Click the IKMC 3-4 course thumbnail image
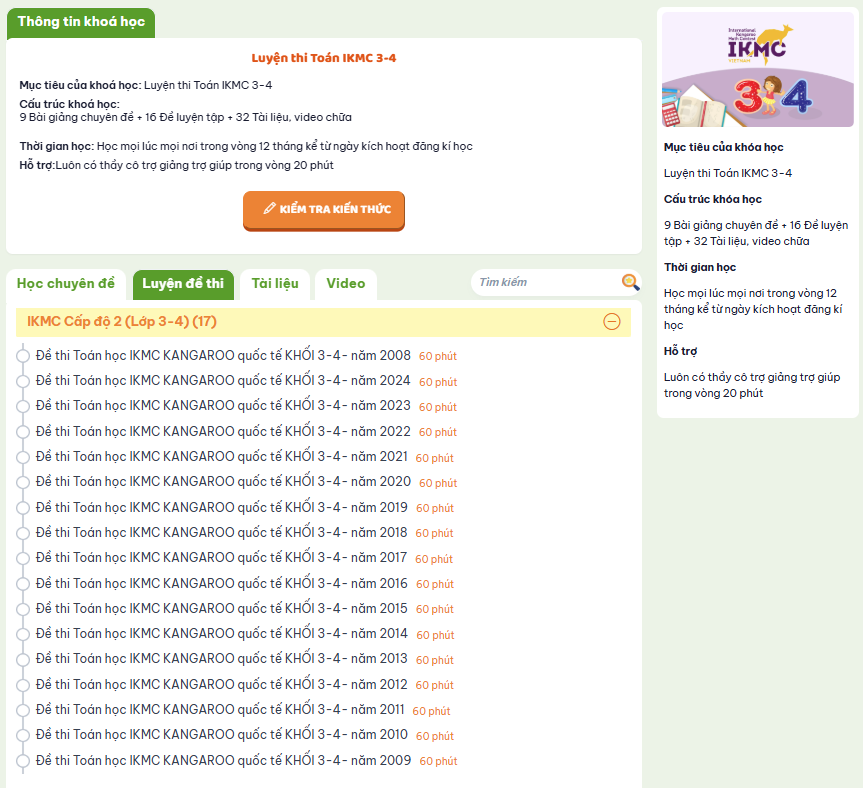This screenshot has width=863, height=788. [757, 69]
